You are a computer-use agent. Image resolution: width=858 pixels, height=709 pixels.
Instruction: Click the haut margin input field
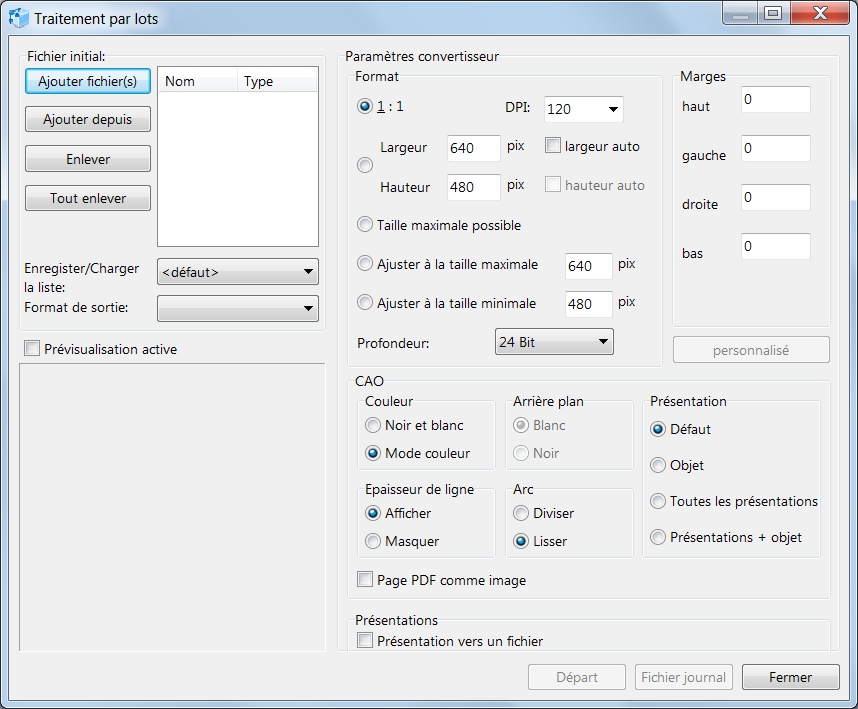775,100
